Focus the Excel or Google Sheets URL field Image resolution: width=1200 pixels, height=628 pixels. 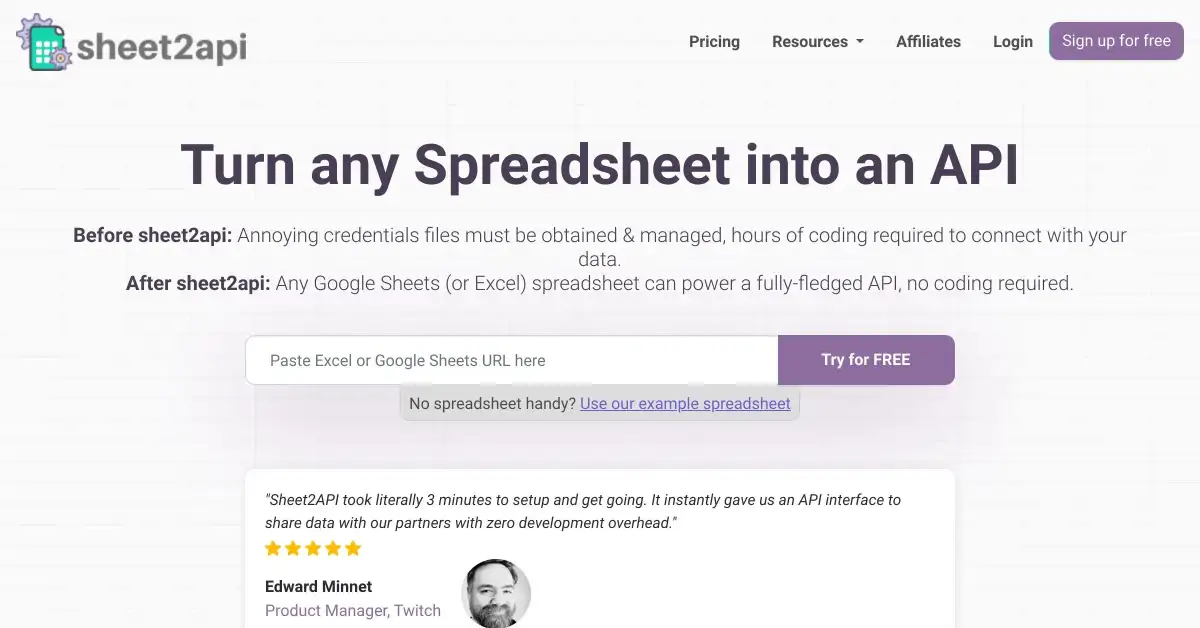pos(511,360)
